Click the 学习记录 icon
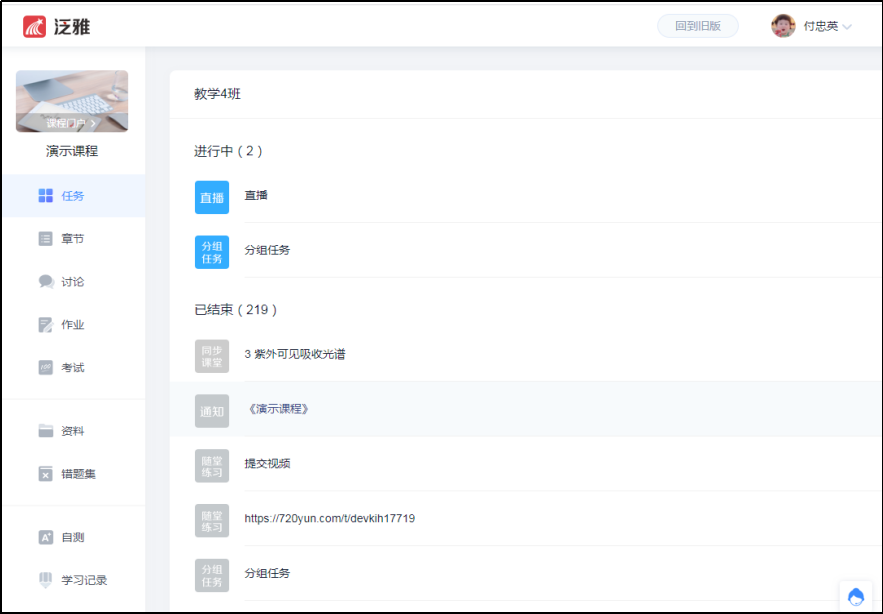 click(45, 580)
